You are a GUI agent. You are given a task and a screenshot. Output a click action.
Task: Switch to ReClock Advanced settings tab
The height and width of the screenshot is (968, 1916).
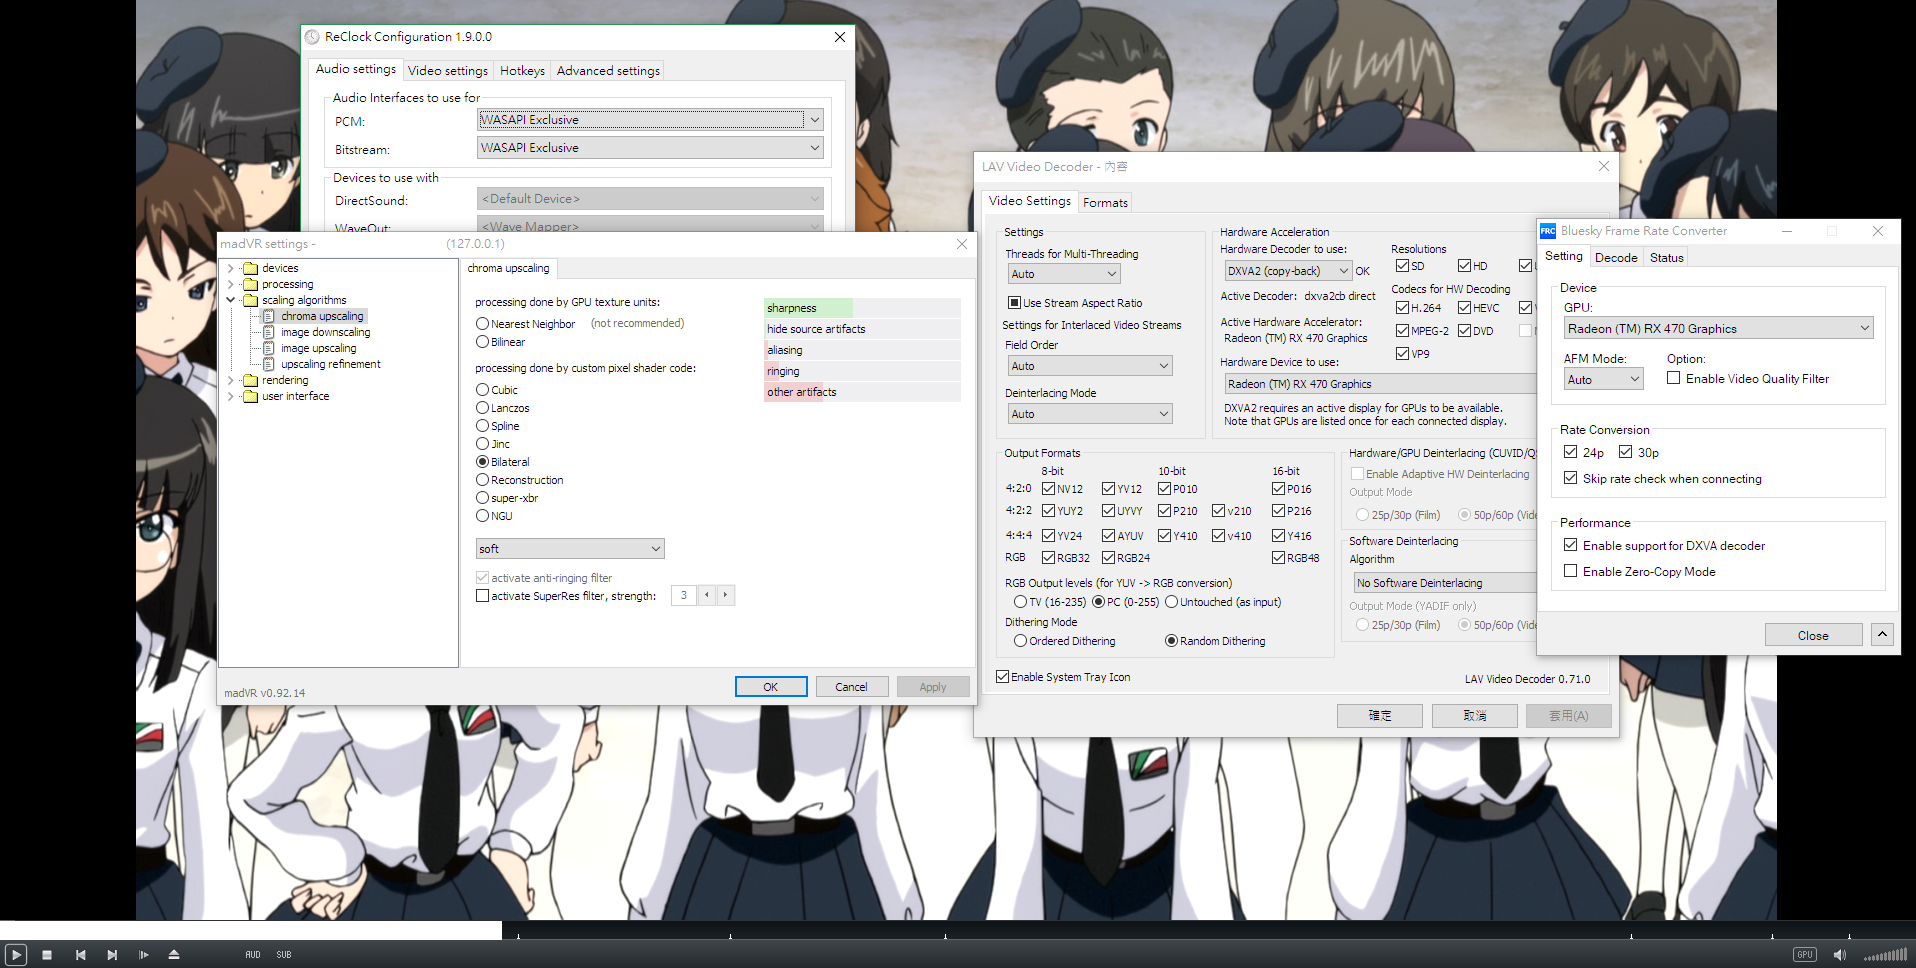608,71
